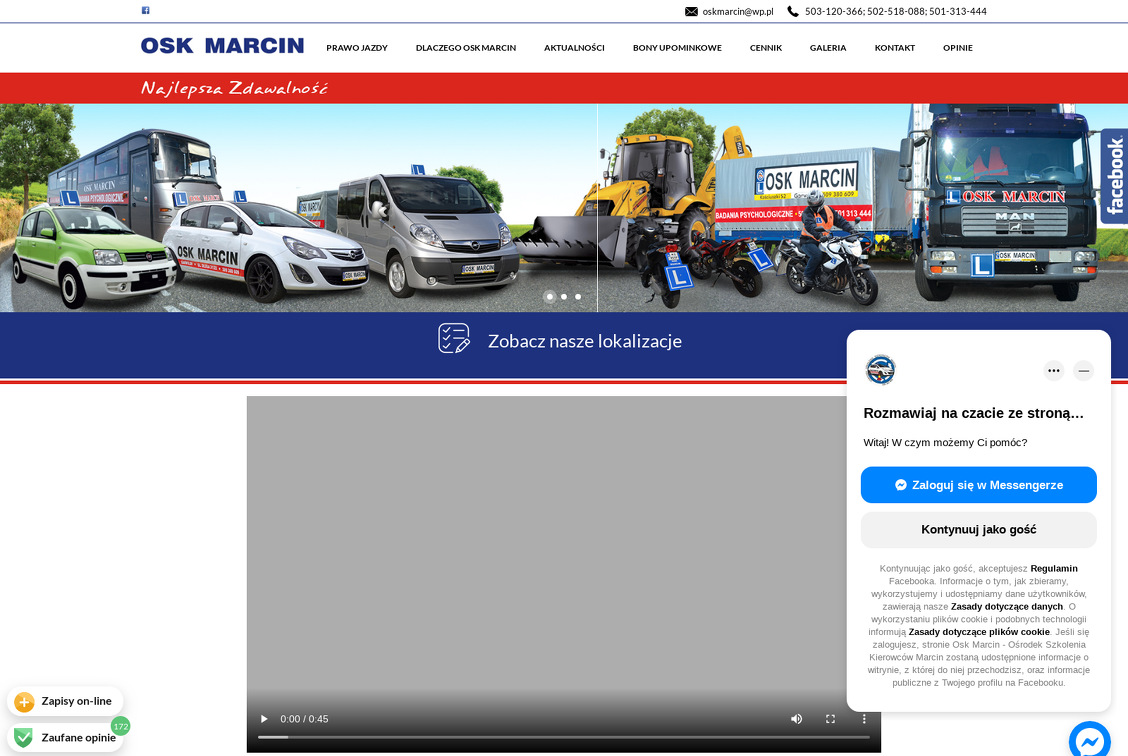Open the Facebook icon in top bar
Viewport: 1128px width, 756px height.
pyautogui.click(x=145, y=10)
